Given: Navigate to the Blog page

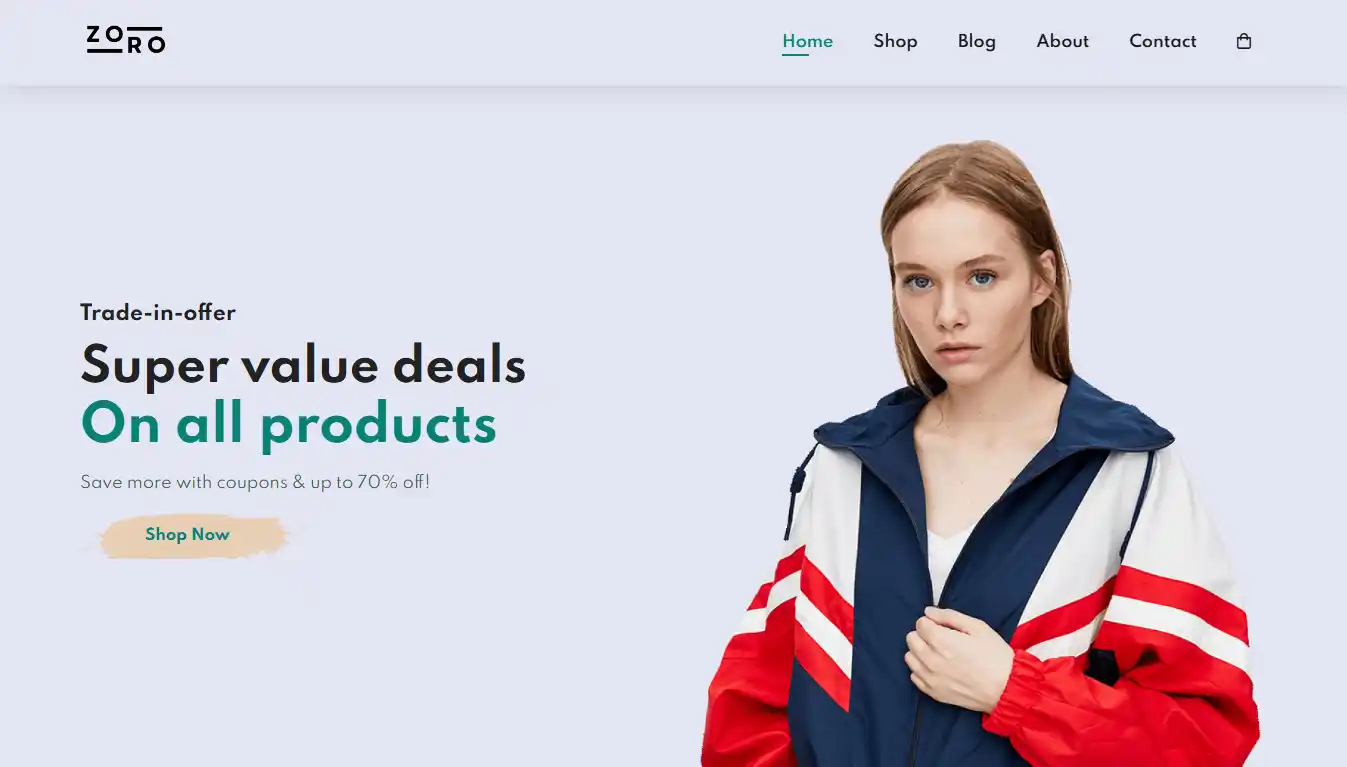Looking at the screenshot, I should [x=976, y=41].
